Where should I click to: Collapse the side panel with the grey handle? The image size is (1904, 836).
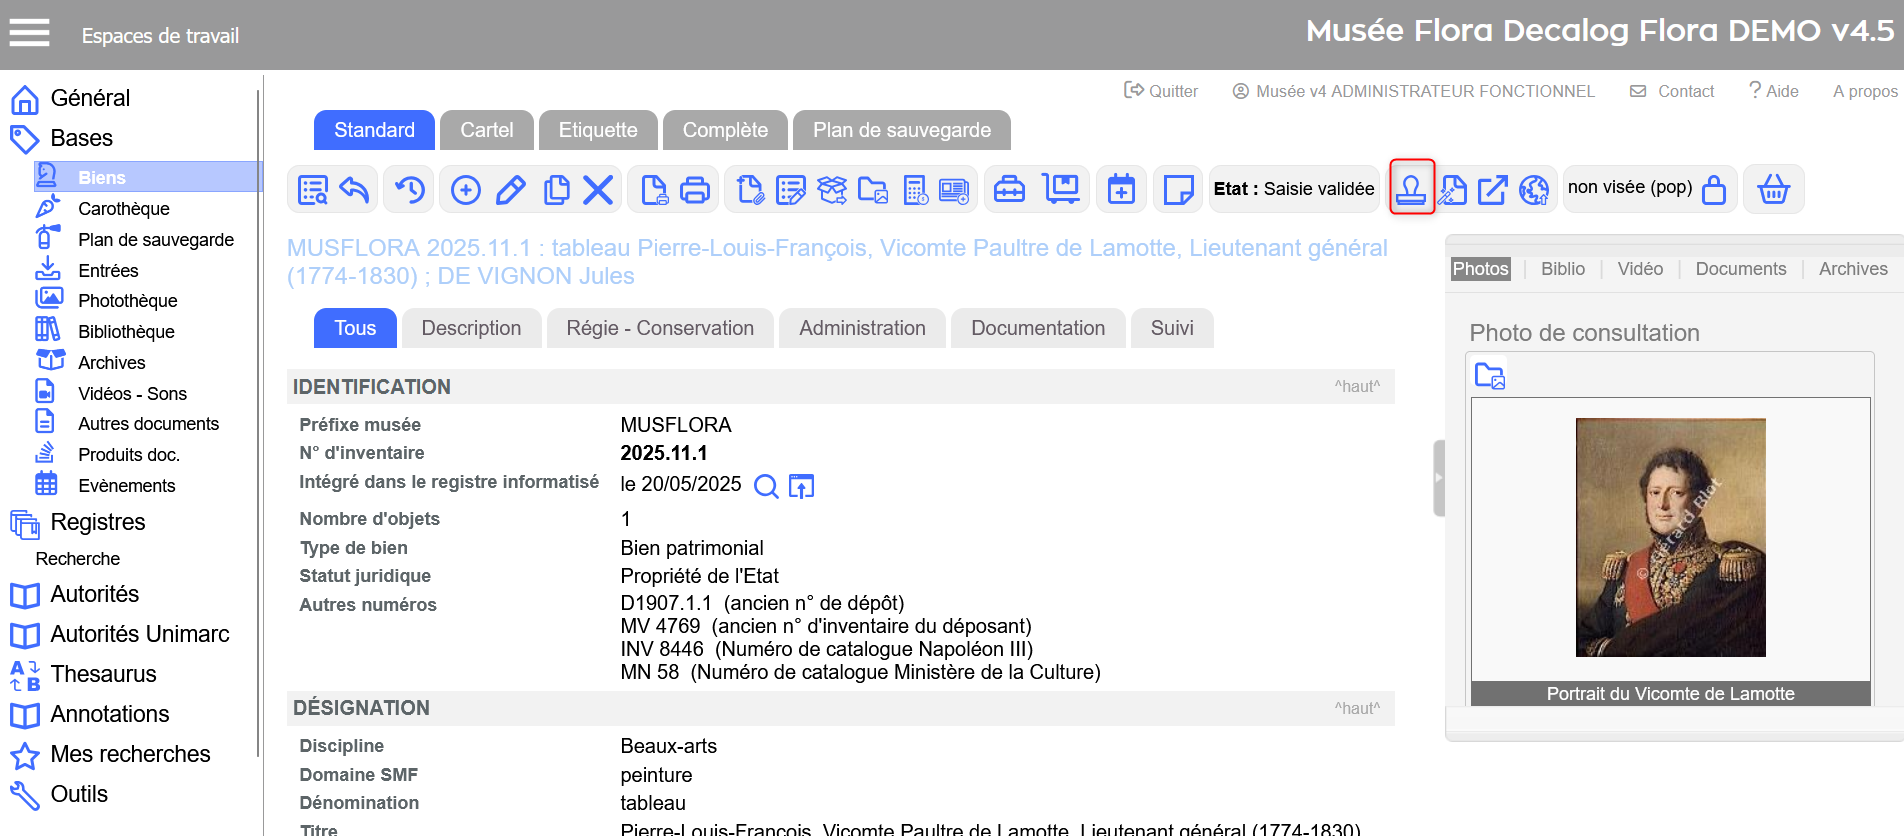(x=1438, y=478)
